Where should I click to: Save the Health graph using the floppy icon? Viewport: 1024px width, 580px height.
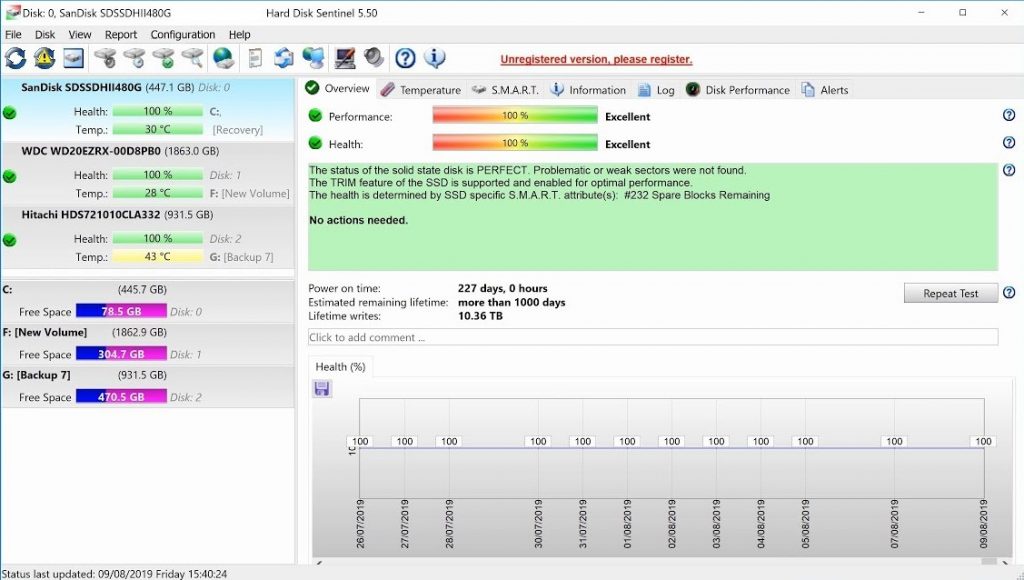[x=323, y=389]
